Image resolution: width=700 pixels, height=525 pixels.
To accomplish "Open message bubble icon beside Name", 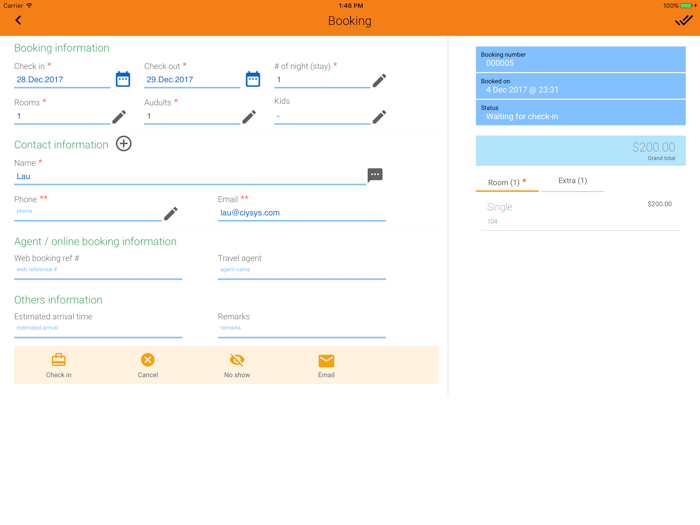I will point(375,175).
